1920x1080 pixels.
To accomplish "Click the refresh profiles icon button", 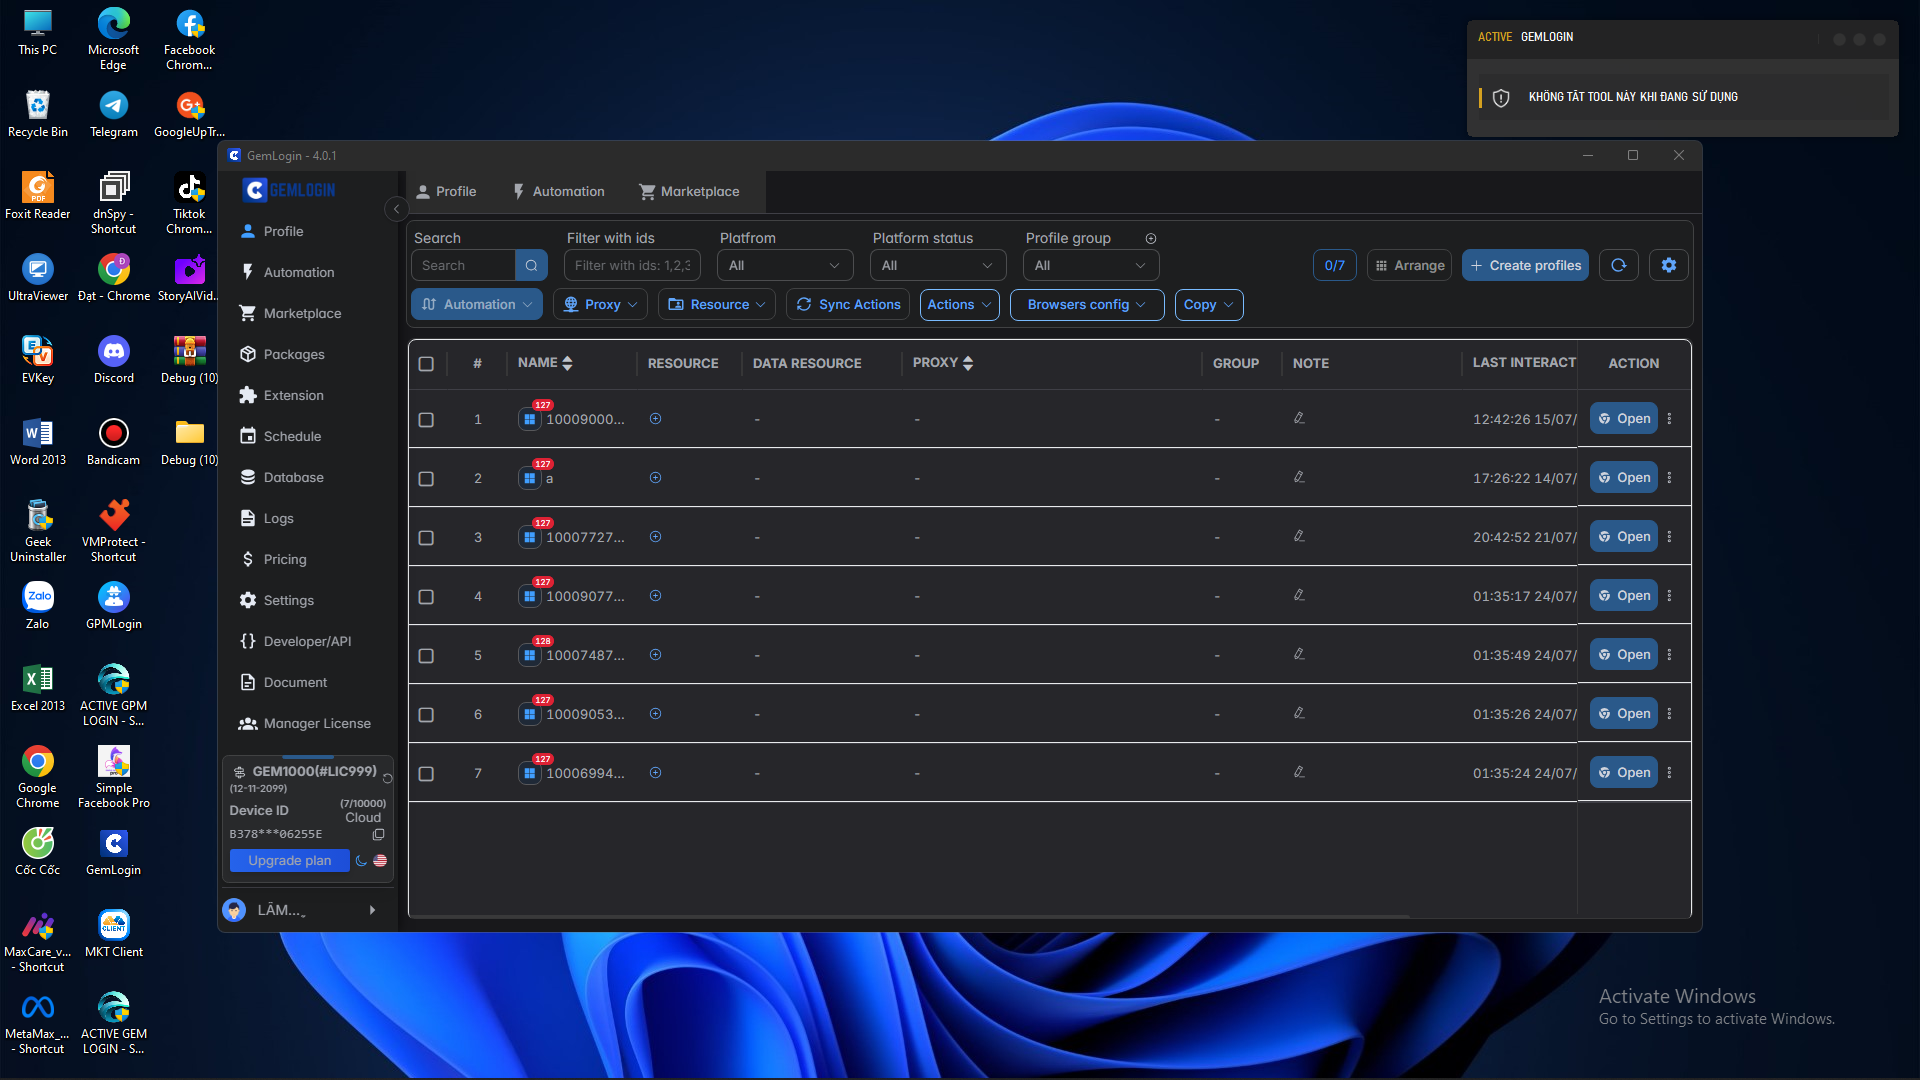I will pos(1618,265).
